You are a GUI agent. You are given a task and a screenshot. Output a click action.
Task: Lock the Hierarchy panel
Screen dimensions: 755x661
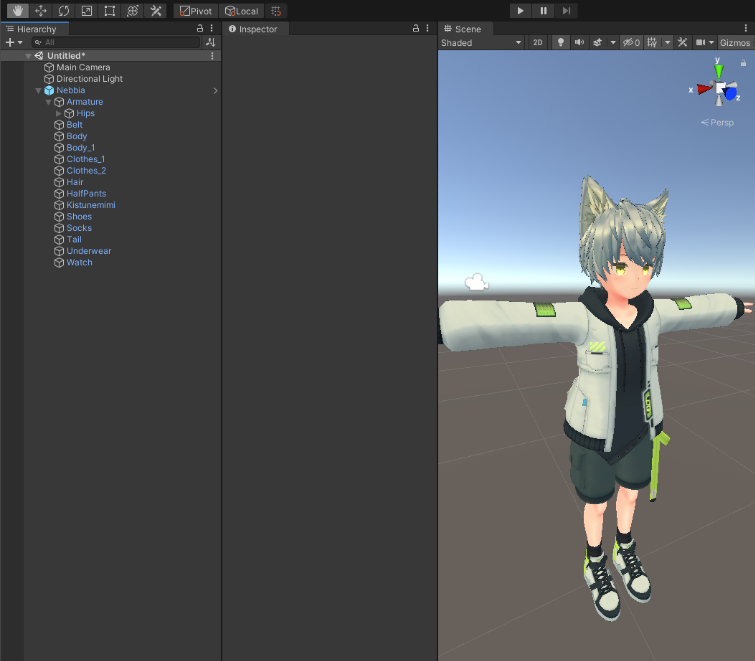[200, 28]
